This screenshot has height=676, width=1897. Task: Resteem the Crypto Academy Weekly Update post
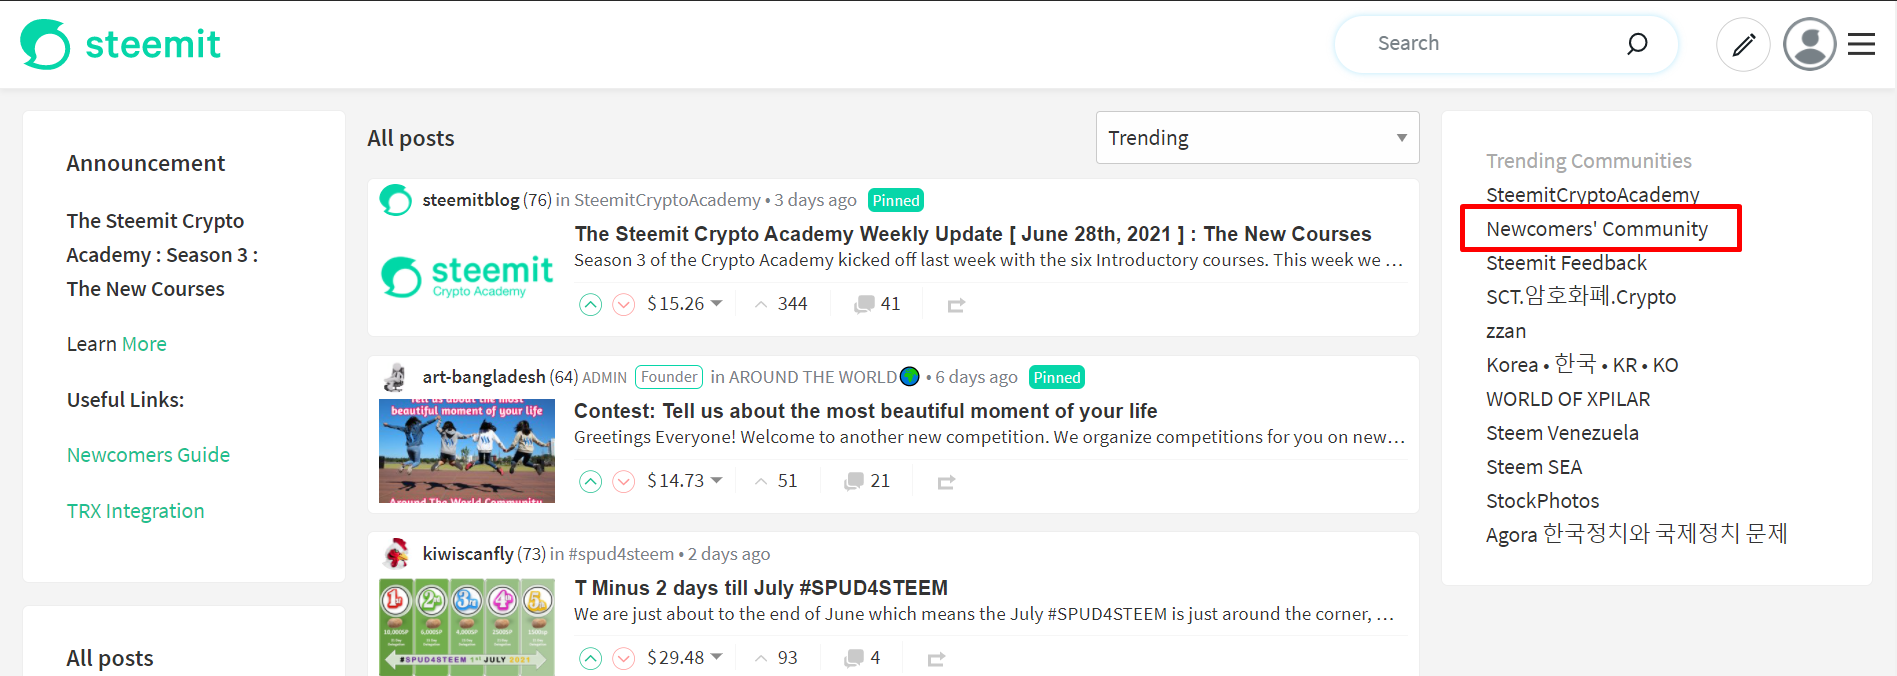(956, 305)
